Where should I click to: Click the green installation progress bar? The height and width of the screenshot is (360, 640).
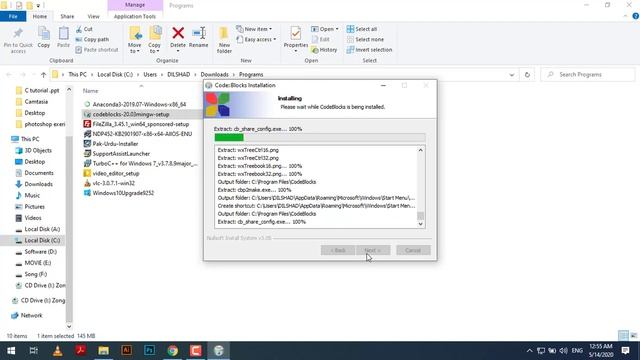(x=229, y=138)
